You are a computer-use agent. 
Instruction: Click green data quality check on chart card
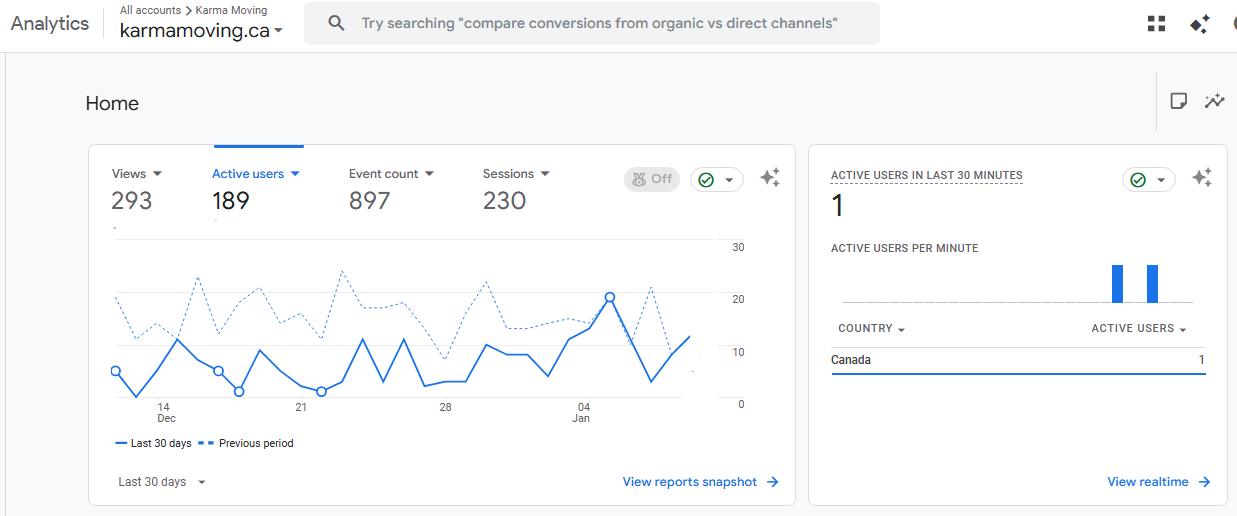click(715, 180)
